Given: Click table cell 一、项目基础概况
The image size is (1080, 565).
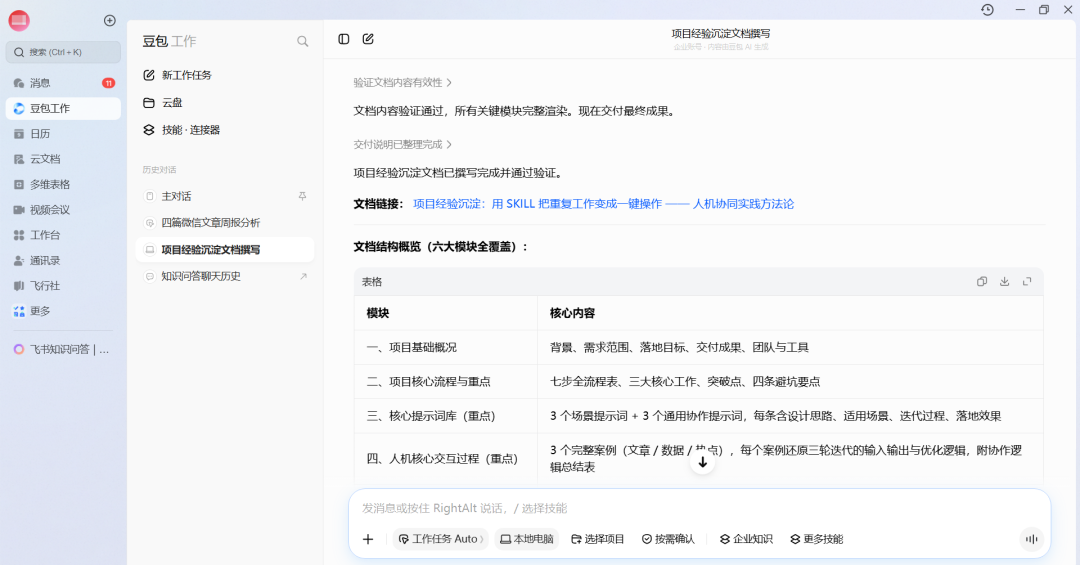Looking at the screenshot, I should (446, 347).
